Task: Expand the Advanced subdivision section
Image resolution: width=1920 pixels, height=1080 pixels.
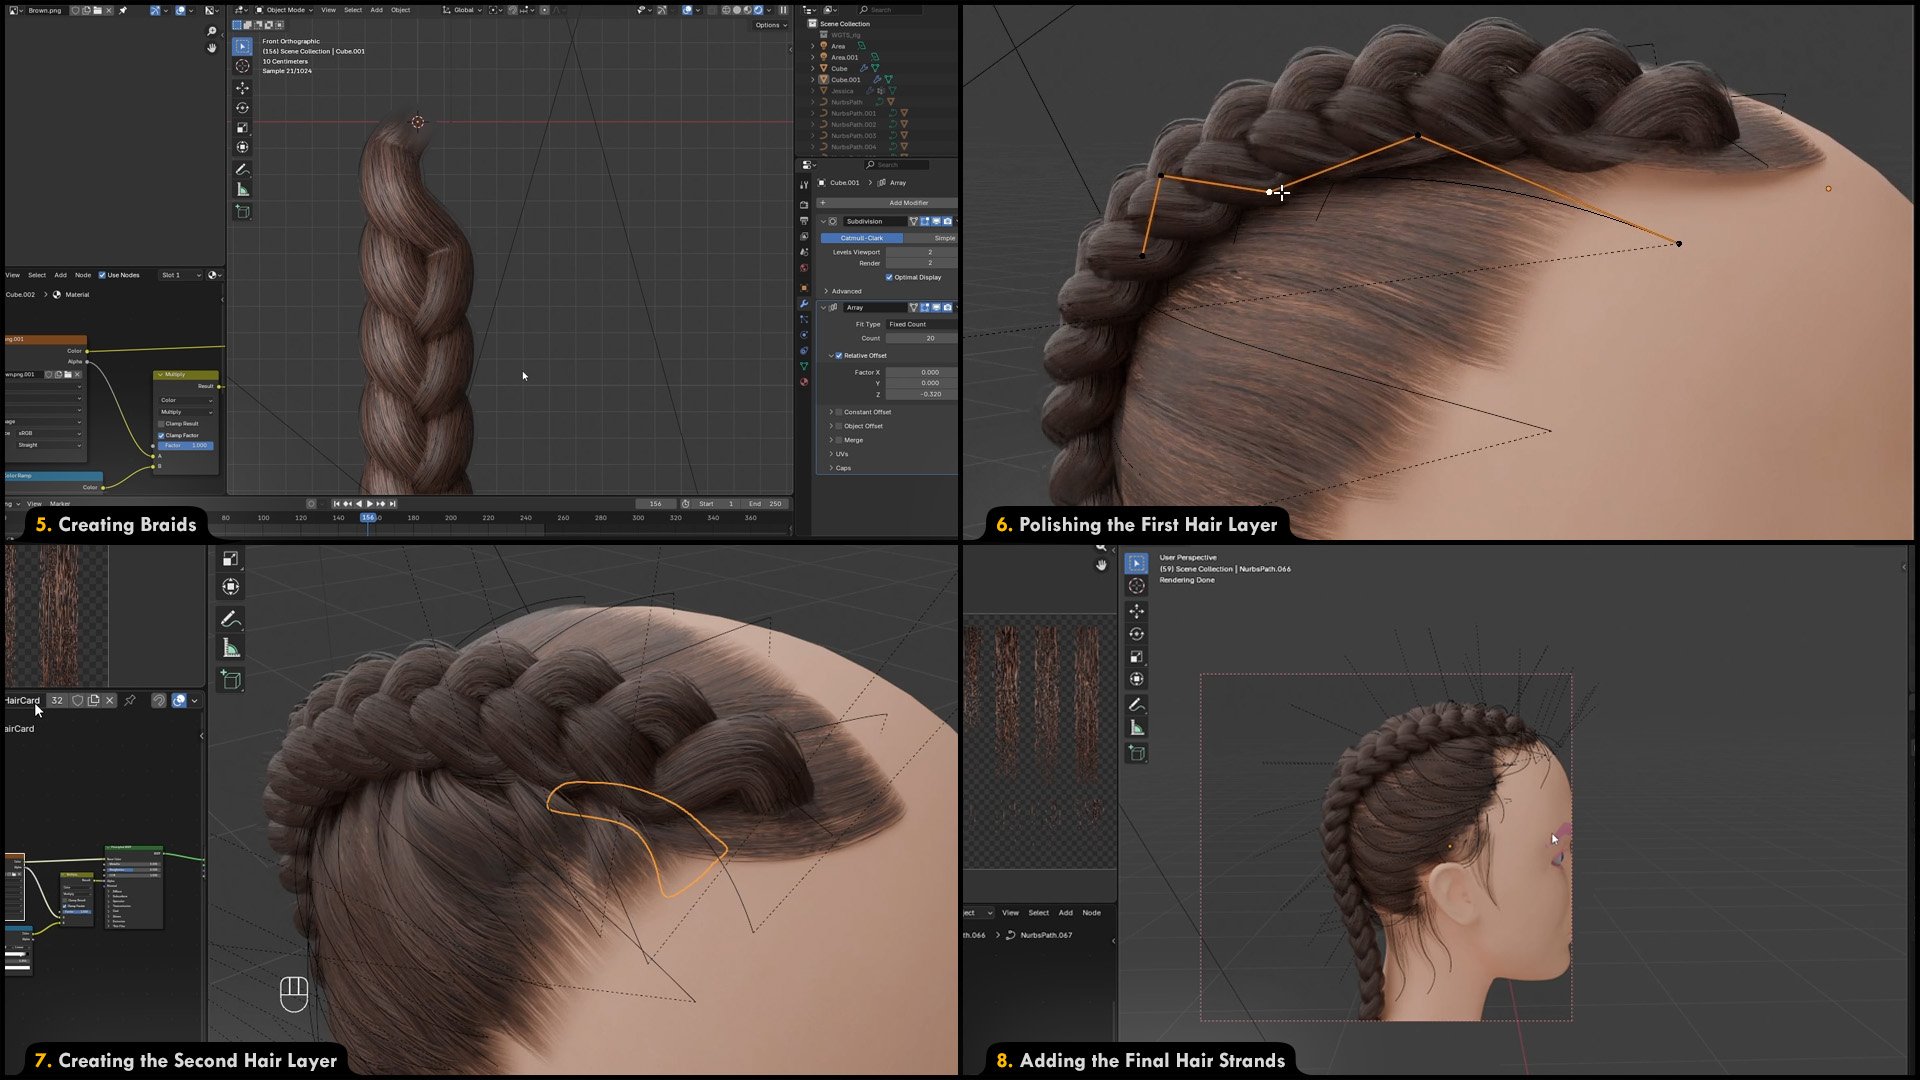Action: [846, 291]
